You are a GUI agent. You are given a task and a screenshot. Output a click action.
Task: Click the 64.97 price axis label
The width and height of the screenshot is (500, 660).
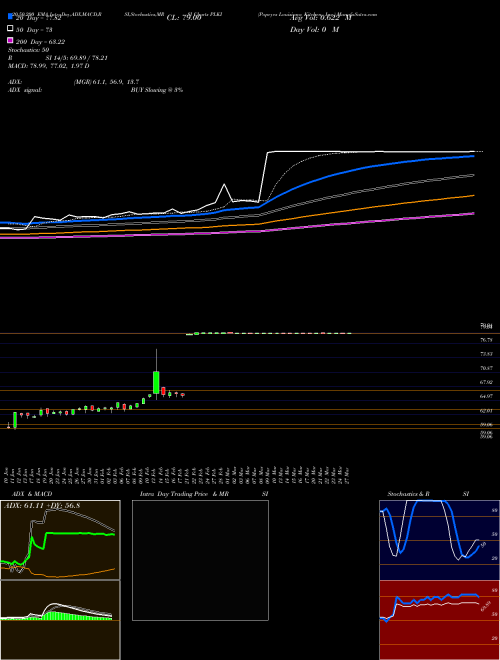coord(486,396)
